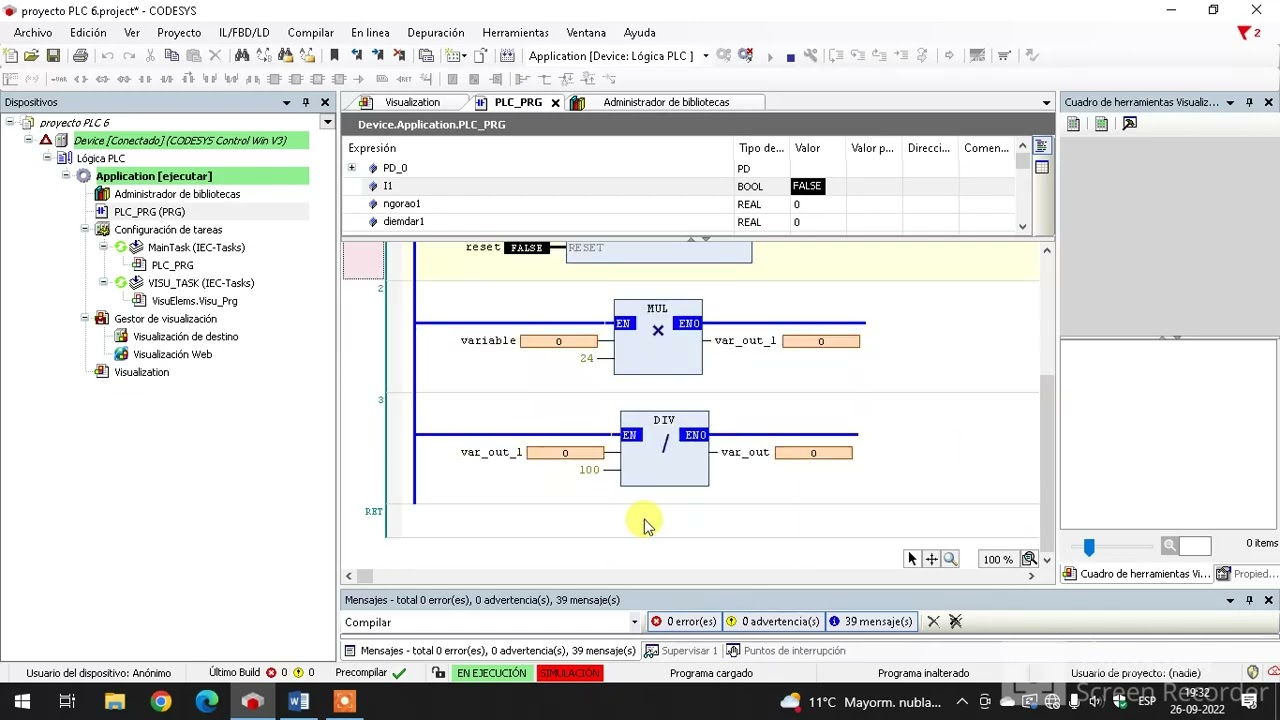Click the Login gear icon in toolbar
The image size is (1280, 720).
click(724, 56)
